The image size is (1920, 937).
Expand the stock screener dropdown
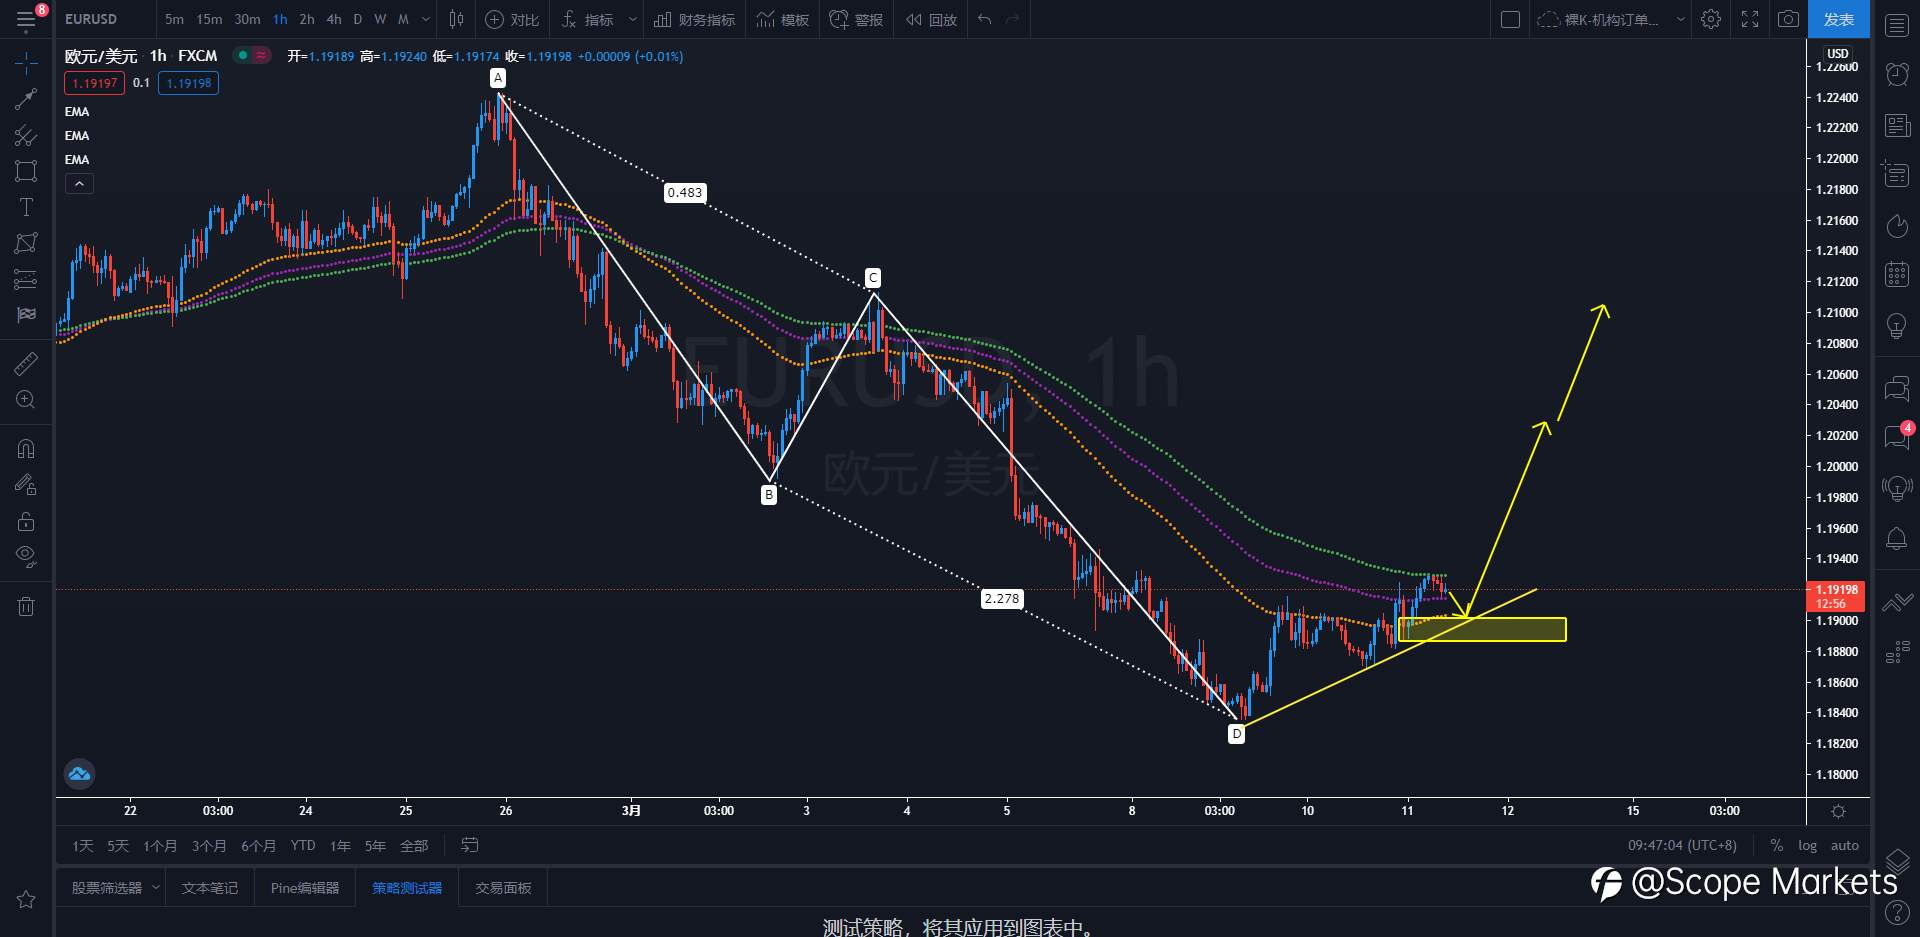(156, 888)
